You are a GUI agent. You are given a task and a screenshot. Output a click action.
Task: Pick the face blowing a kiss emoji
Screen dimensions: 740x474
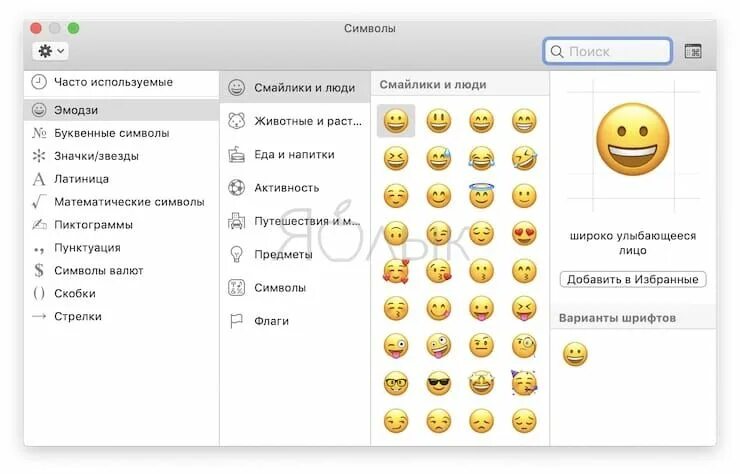click(438, 271)
